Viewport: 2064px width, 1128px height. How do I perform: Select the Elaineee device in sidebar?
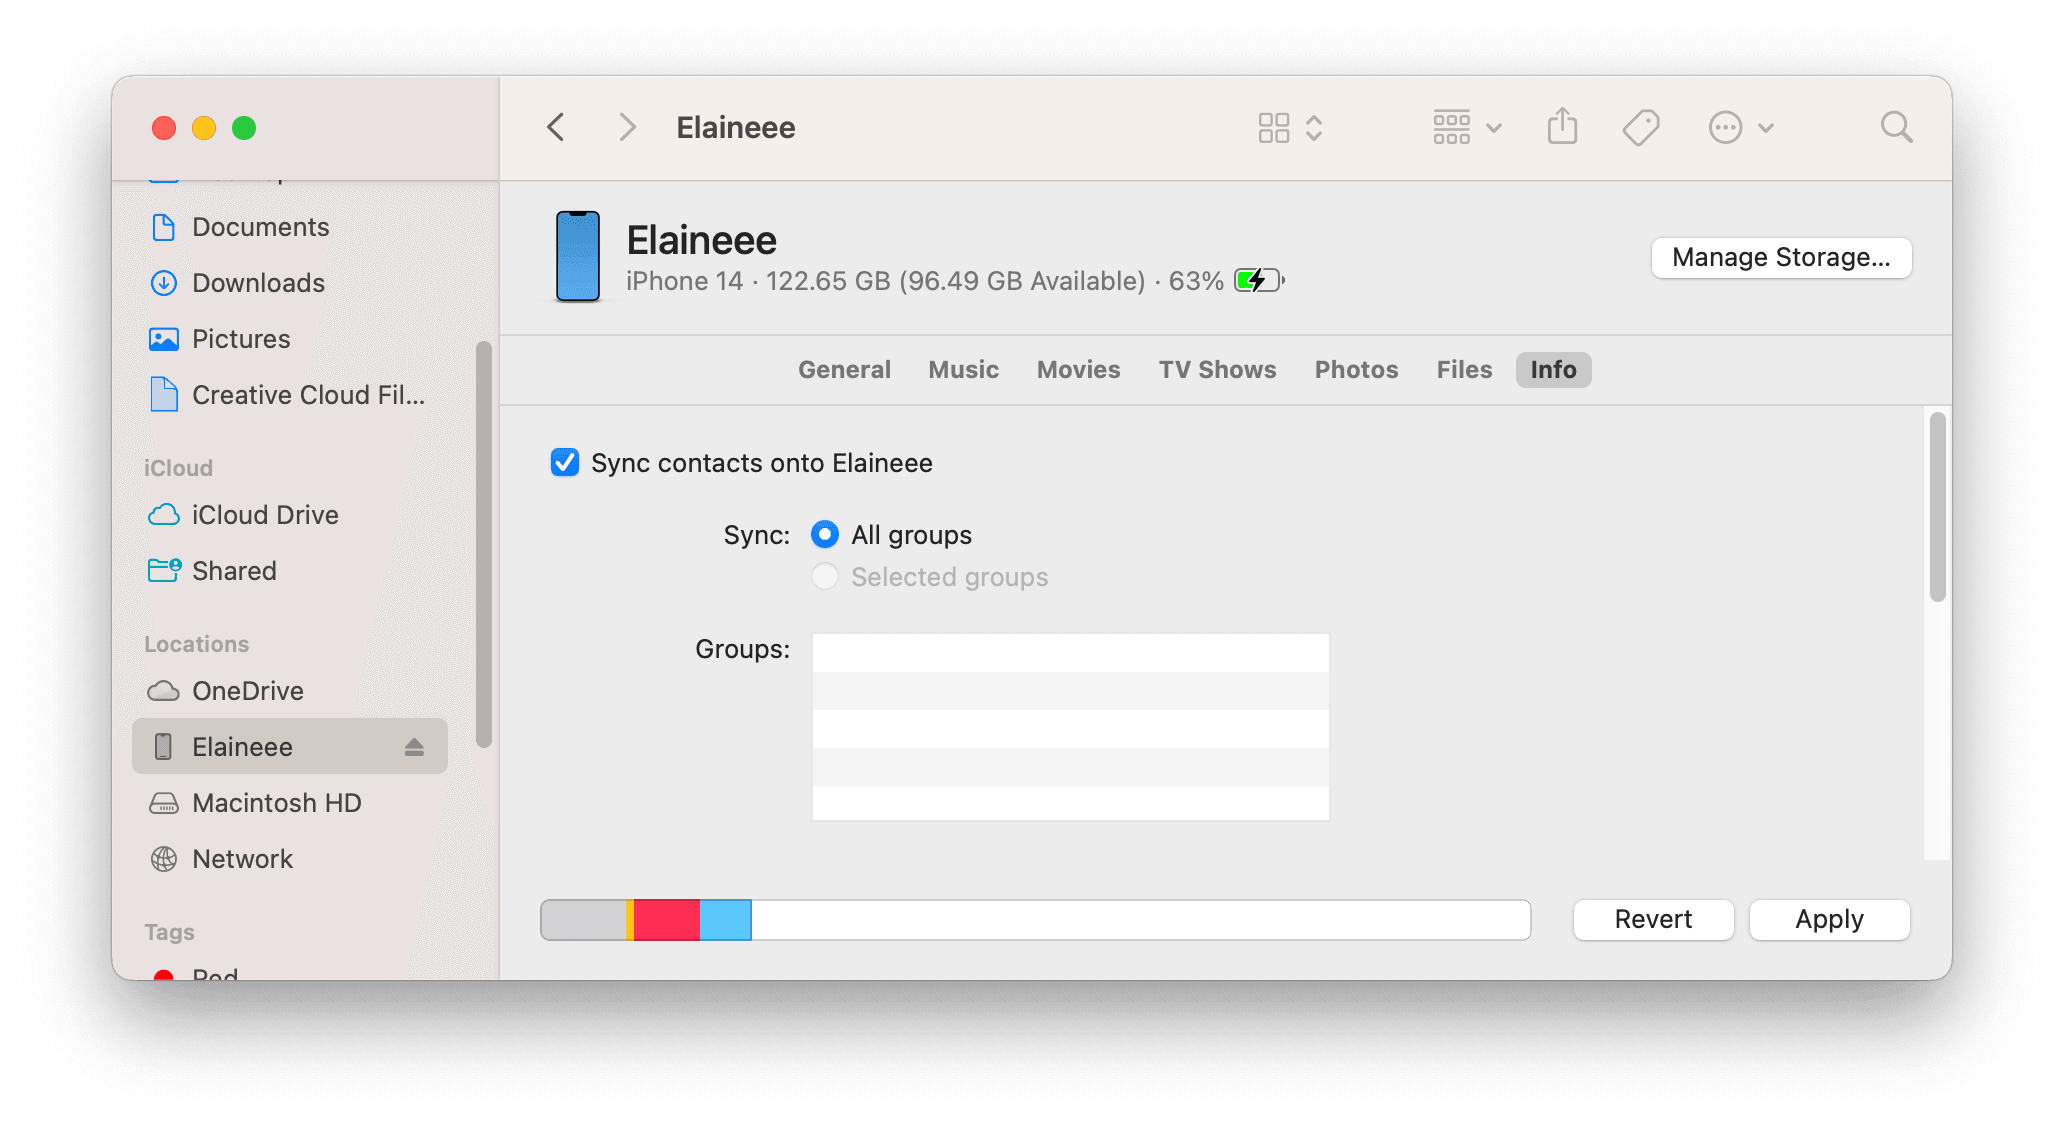point(289,747)
